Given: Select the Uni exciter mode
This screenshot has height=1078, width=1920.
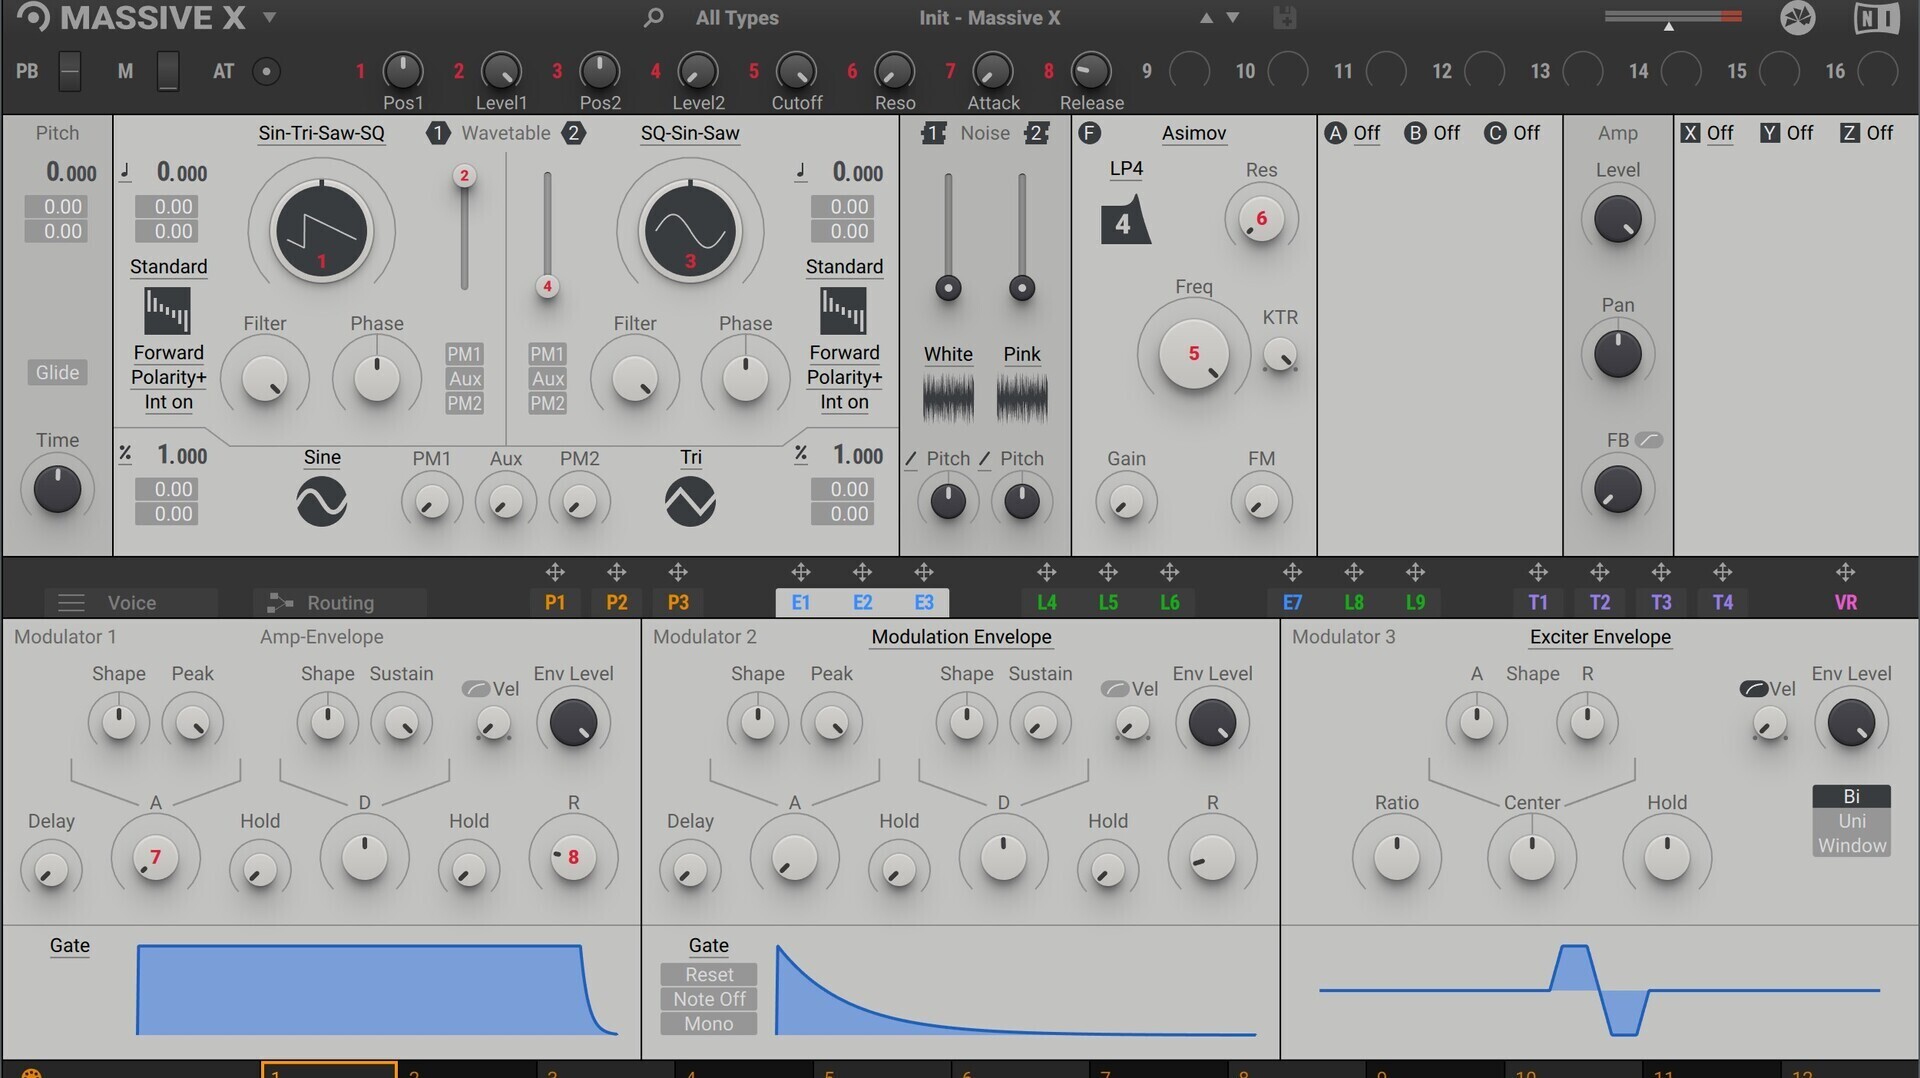Looking at the screenshot, I should (1851, 821).
